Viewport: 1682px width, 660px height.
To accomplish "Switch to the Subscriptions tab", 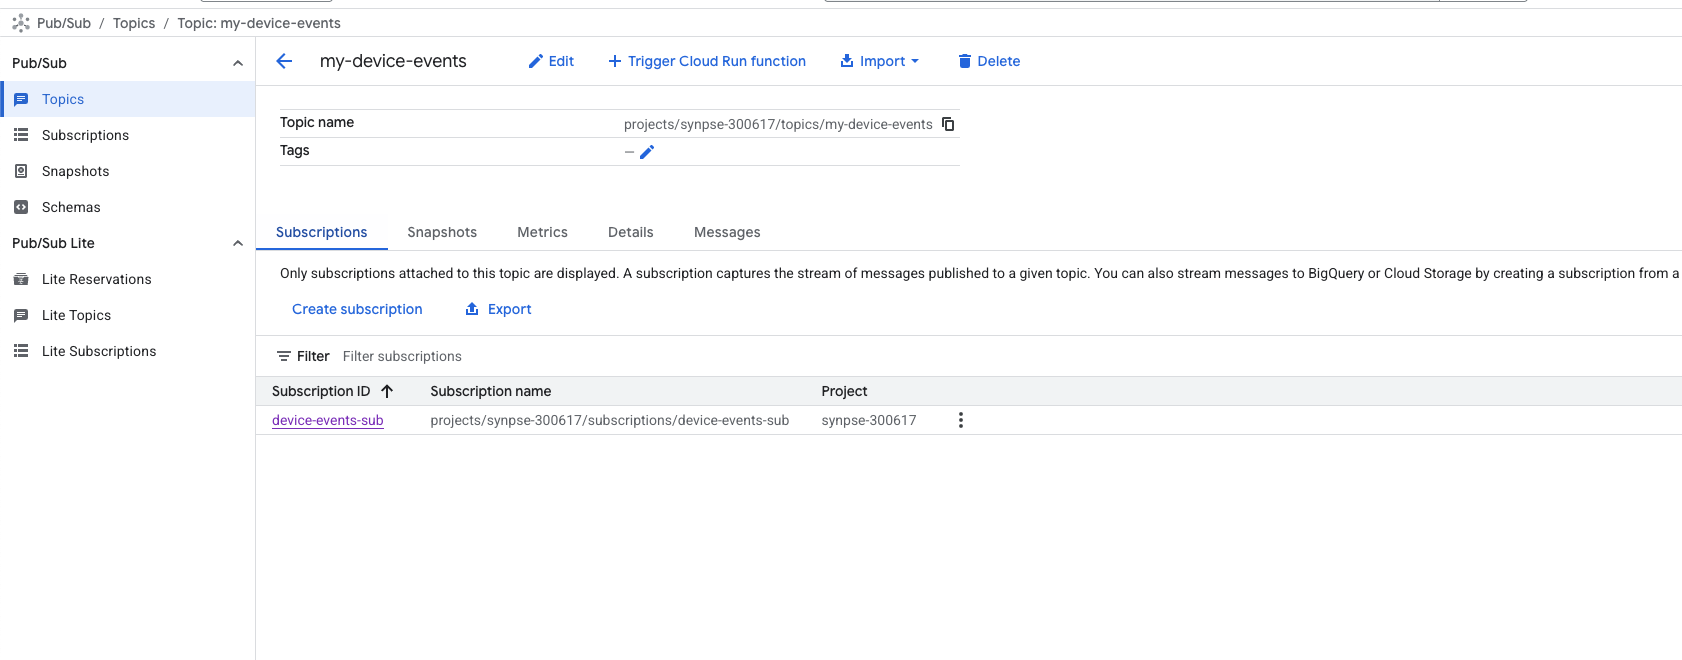I will pos(322,232).
